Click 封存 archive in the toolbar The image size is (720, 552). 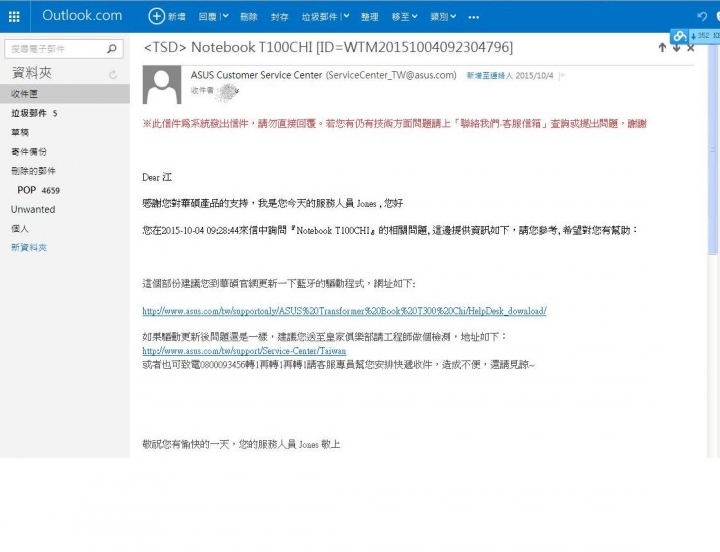click(x=280, y=17)
